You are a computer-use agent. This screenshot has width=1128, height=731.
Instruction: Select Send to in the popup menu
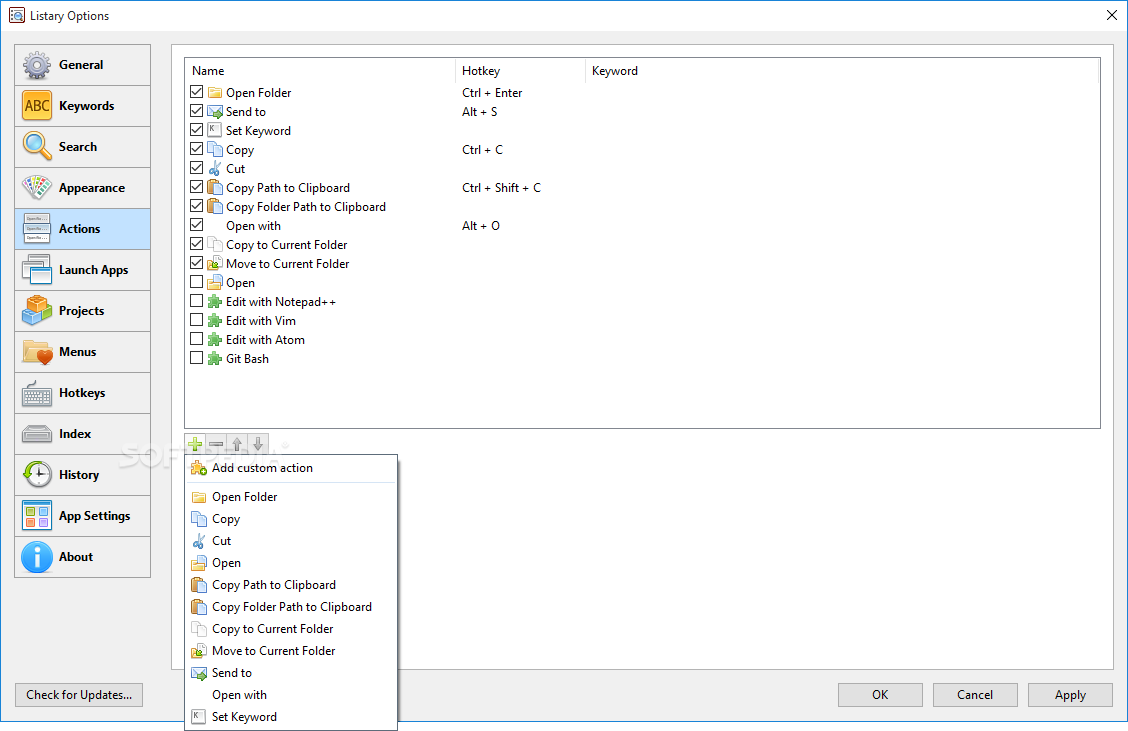[291, 673]
